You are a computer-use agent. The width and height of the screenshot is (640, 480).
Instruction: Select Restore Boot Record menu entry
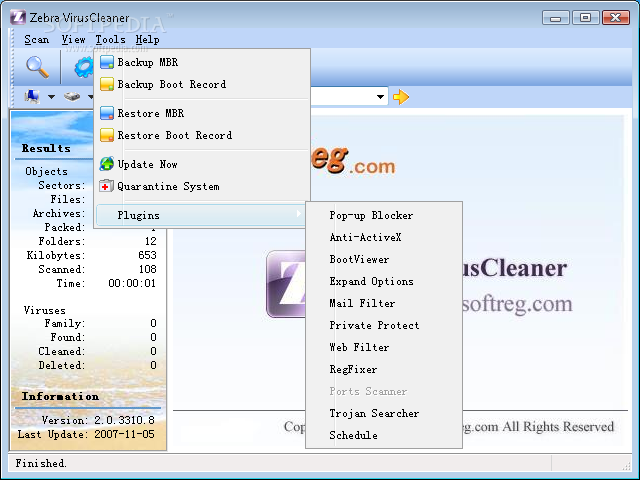(202, 135)
